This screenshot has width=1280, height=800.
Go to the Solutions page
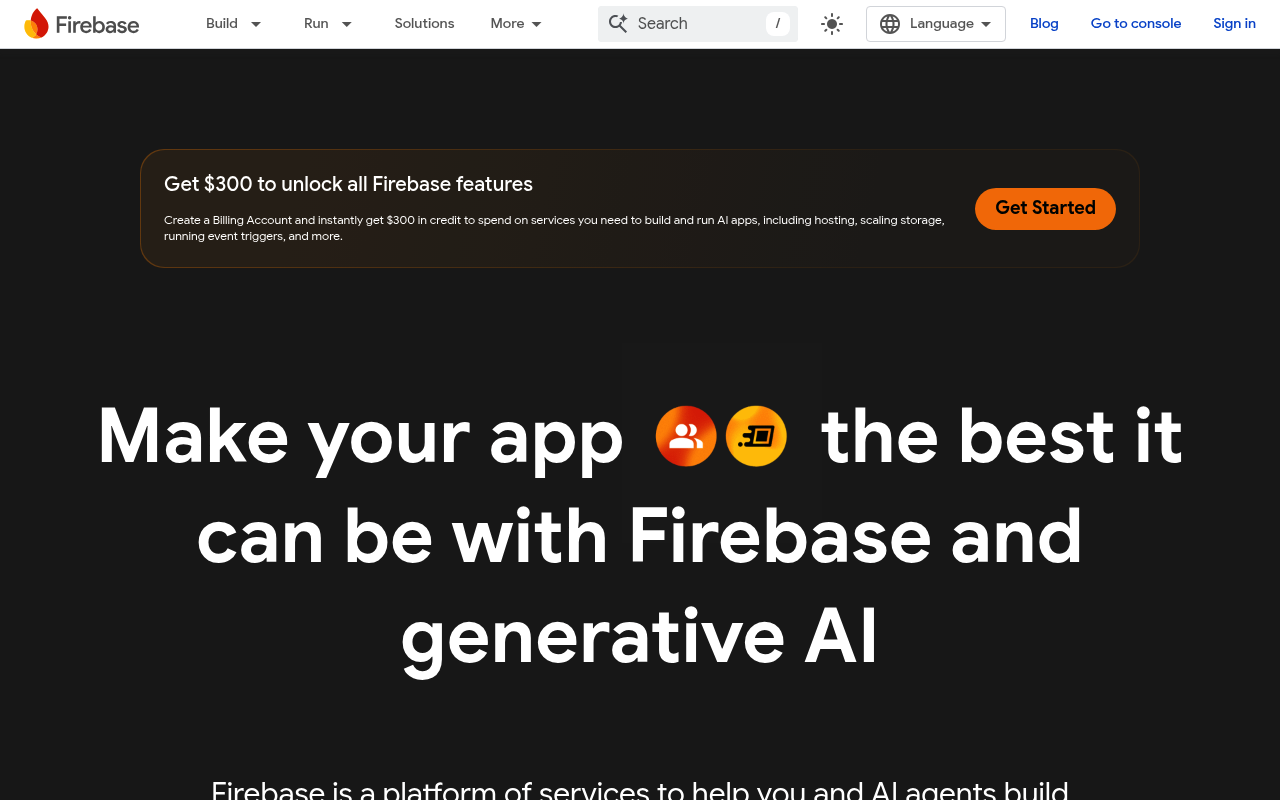point(424,23)
